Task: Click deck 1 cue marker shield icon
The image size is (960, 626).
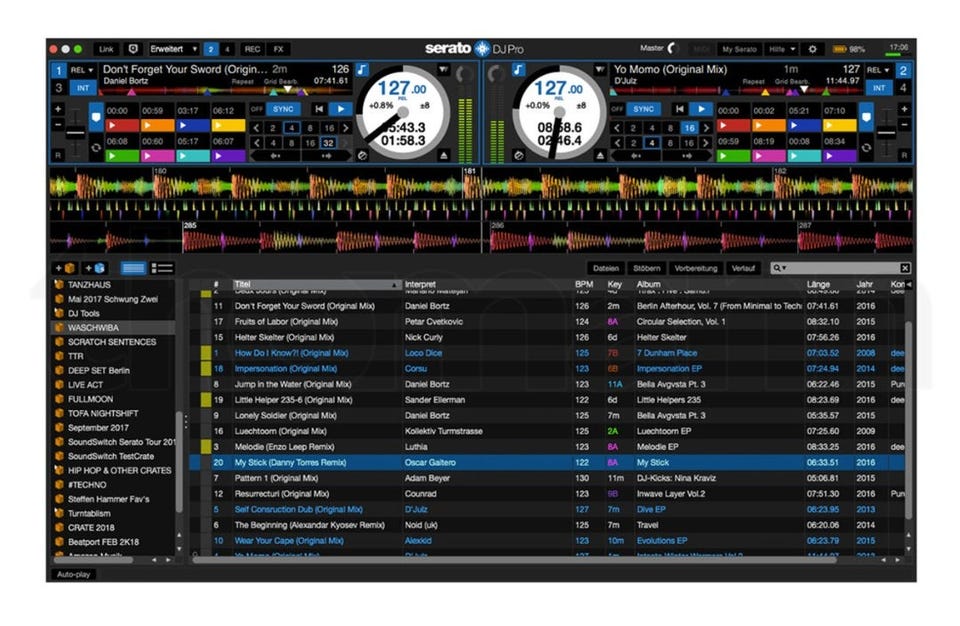Action: 96,117
